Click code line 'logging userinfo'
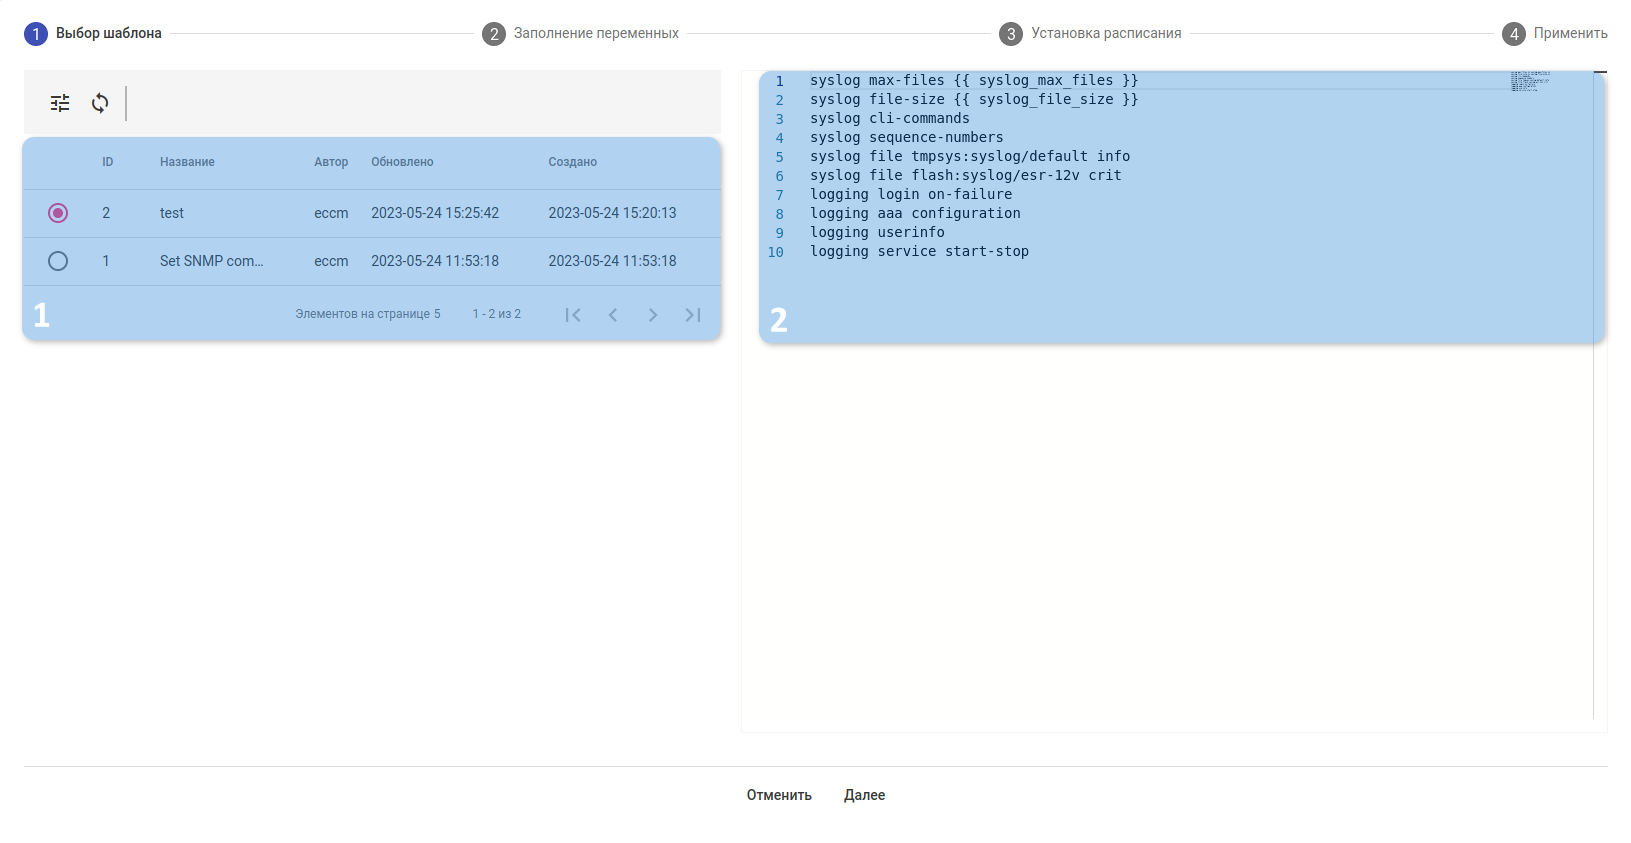The width and height of the screenshot is (1631, 843). (877, 232)
